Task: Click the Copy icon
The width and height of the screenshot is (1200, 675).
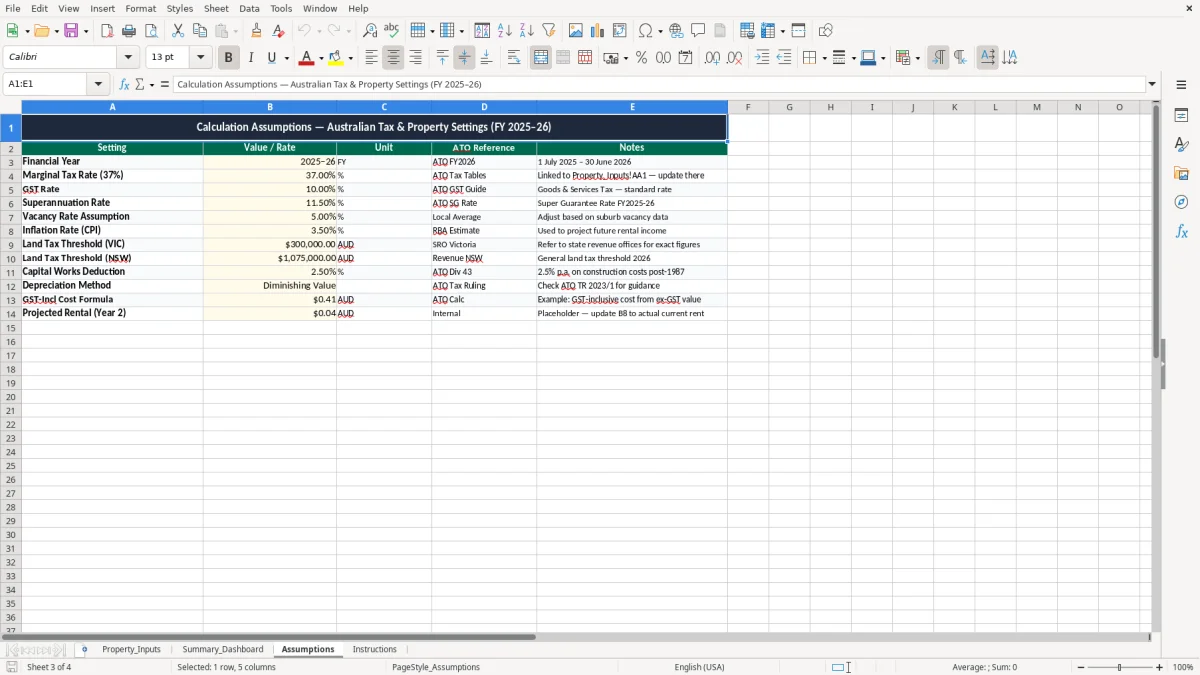Action: click(x=200, y=31)
